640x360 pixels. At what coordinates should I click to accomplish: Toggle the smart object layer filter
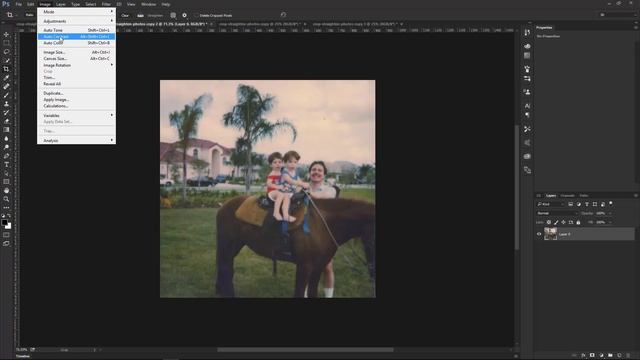click(x=603, y=204)
